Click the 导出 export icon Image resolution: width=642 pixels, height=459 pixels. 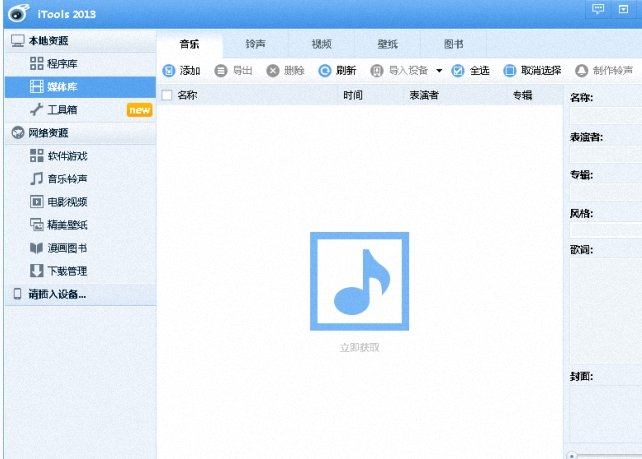pos(221,71)
